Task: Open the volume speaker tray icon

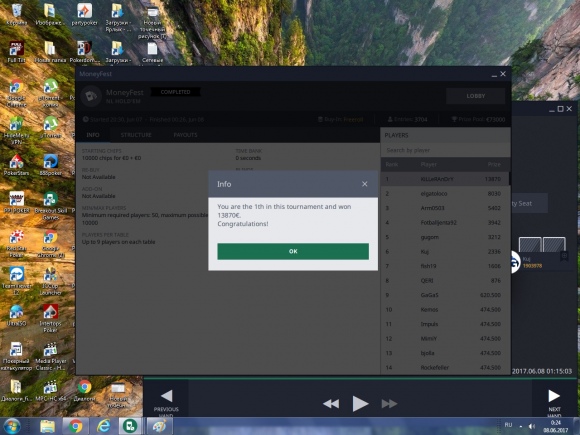Action: [532, 426]
